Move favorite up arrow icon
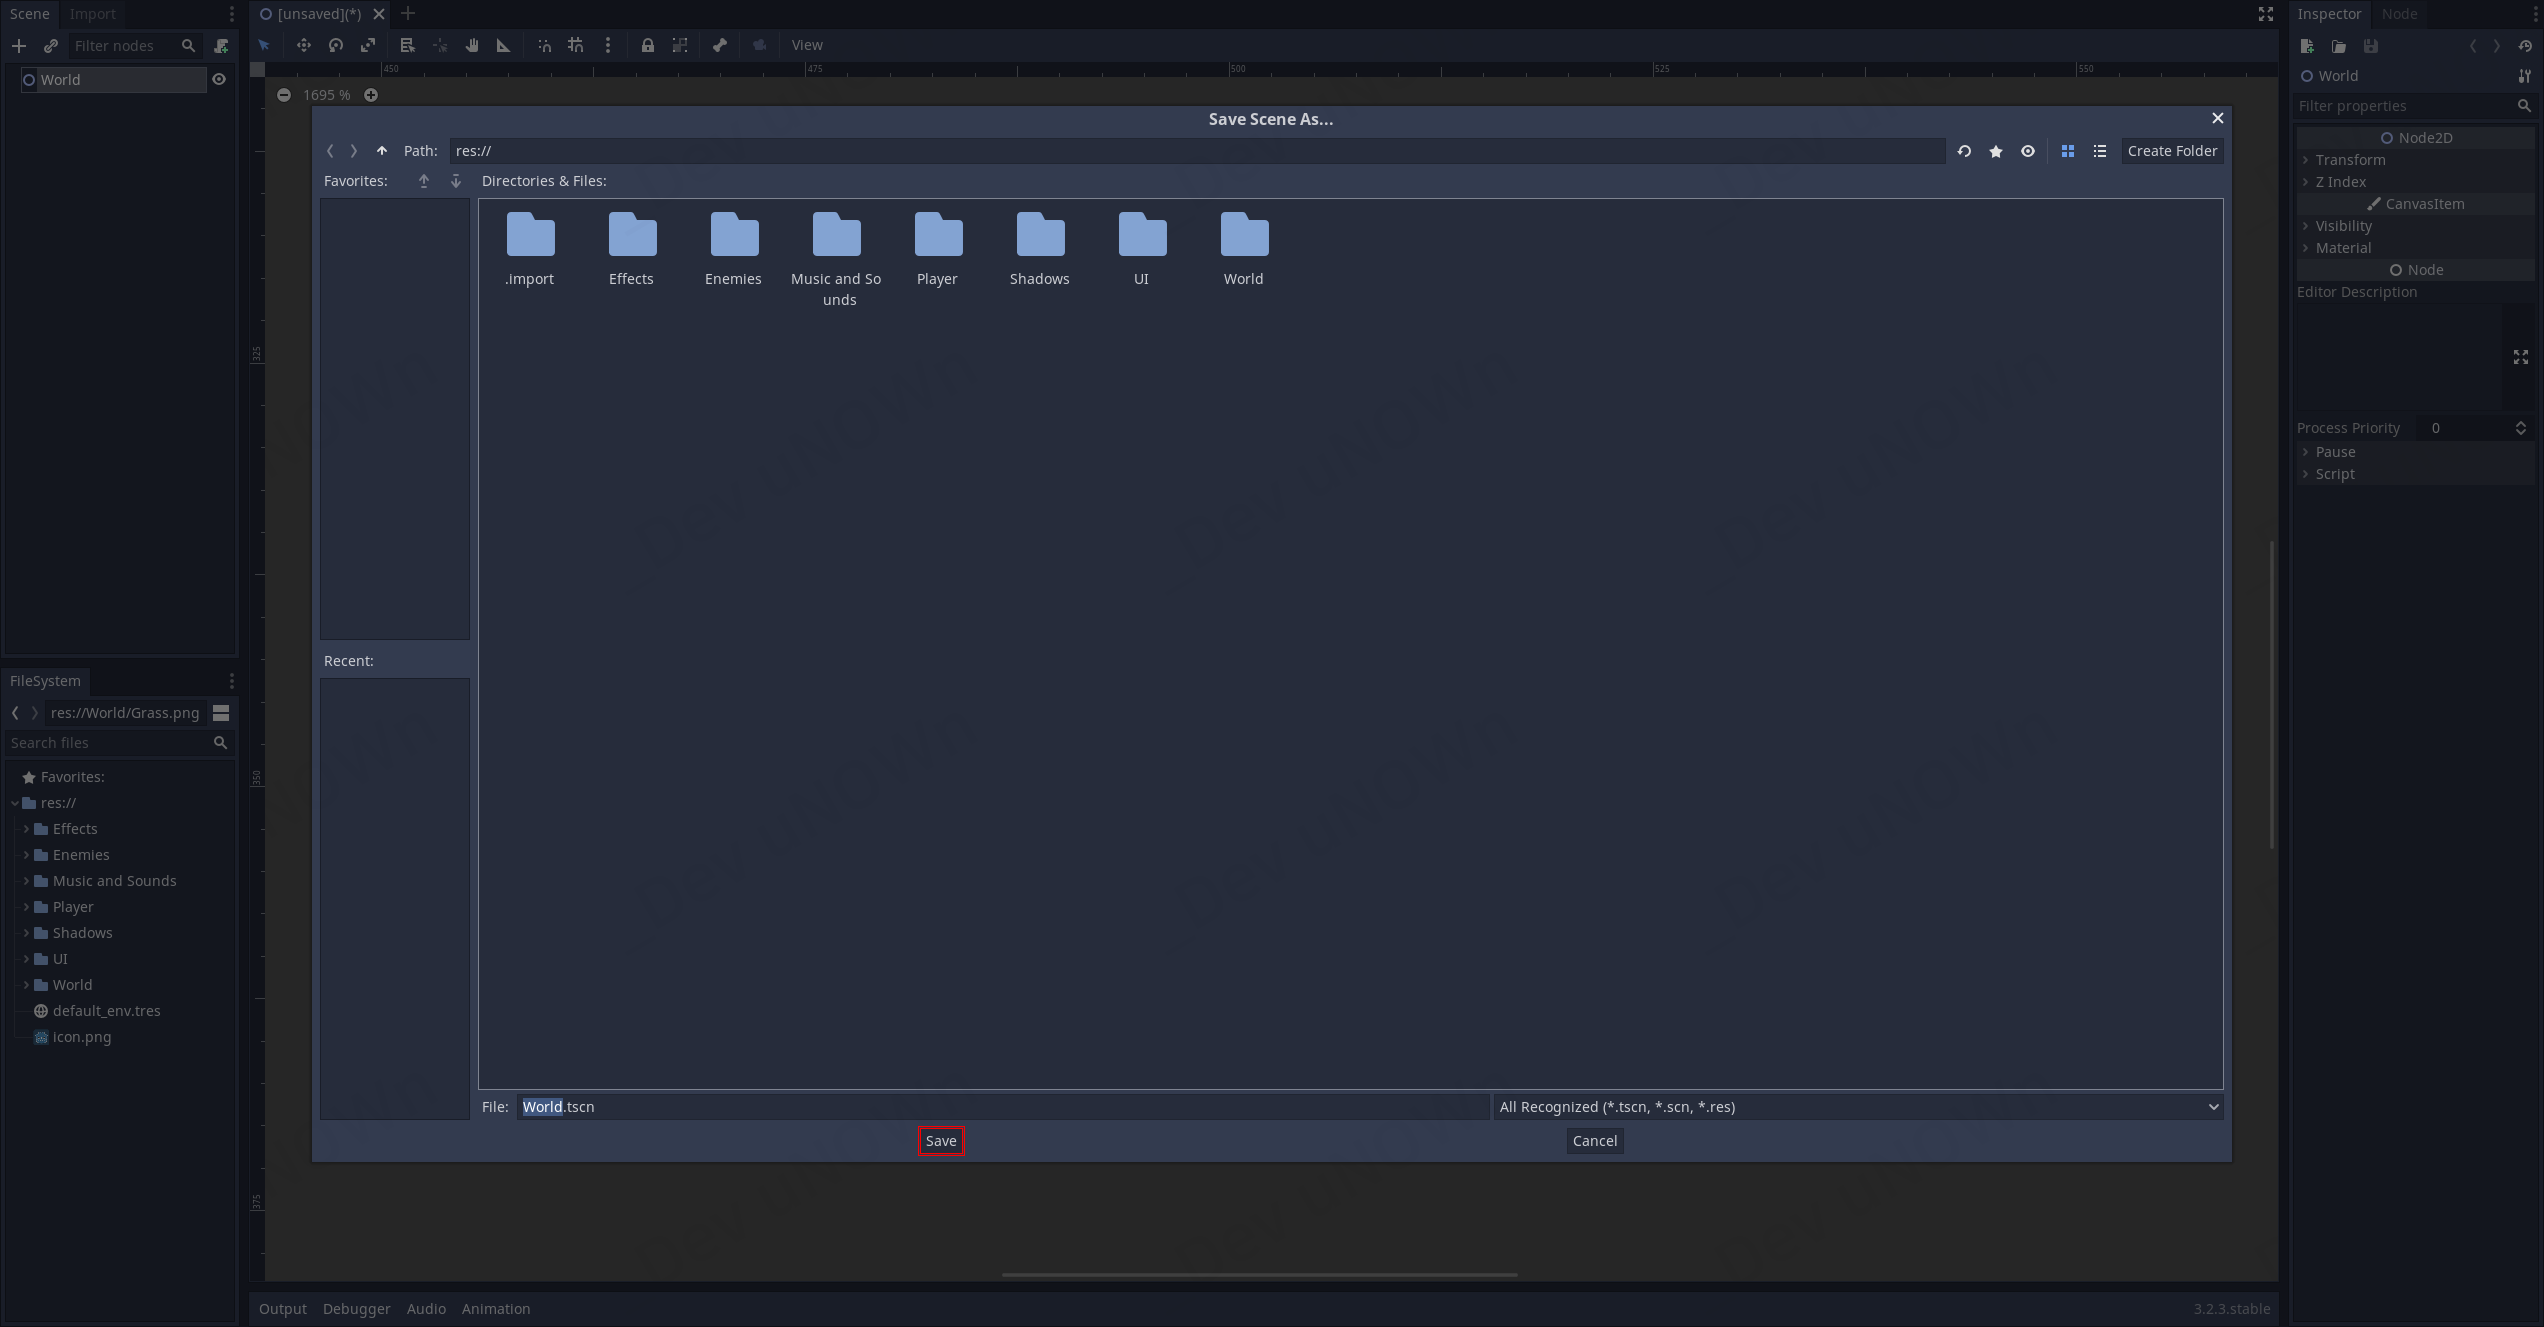The height and width of the screenshot is (1327, 2544). tap(424, 181)
